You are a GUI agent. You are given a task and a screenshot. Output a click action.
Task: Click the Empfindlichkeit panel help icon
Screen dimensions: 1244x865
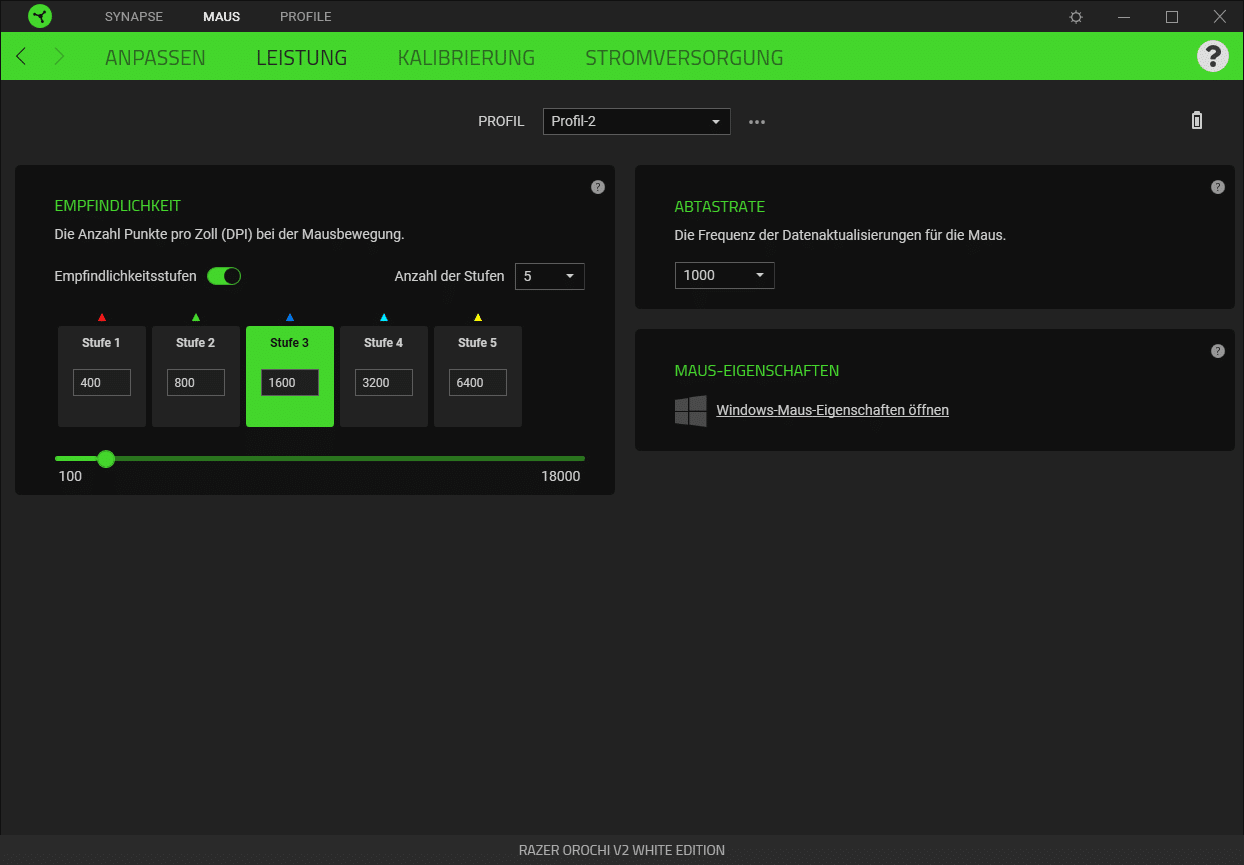(598, 187)
